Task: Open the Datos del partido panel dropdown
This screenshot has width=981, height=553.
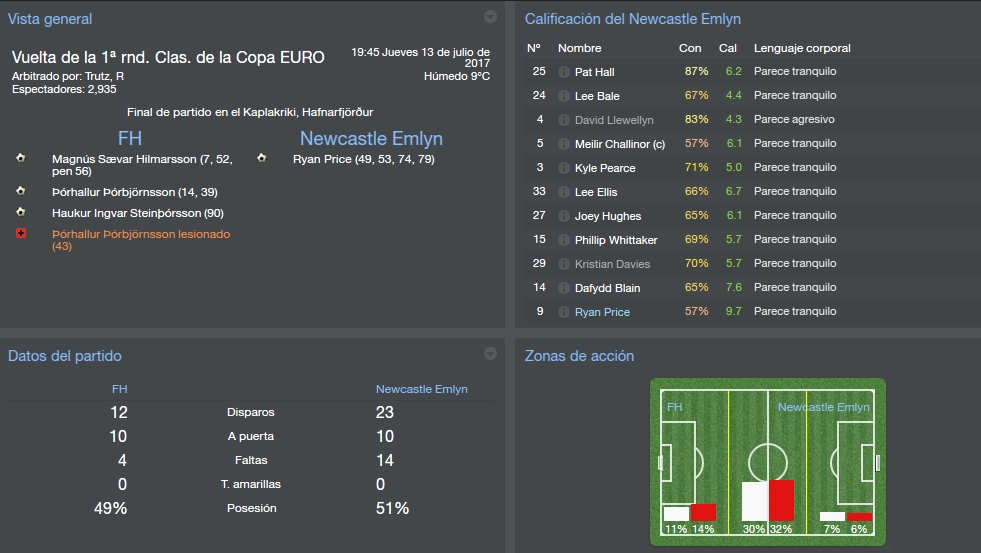Action: click(490, 354)
